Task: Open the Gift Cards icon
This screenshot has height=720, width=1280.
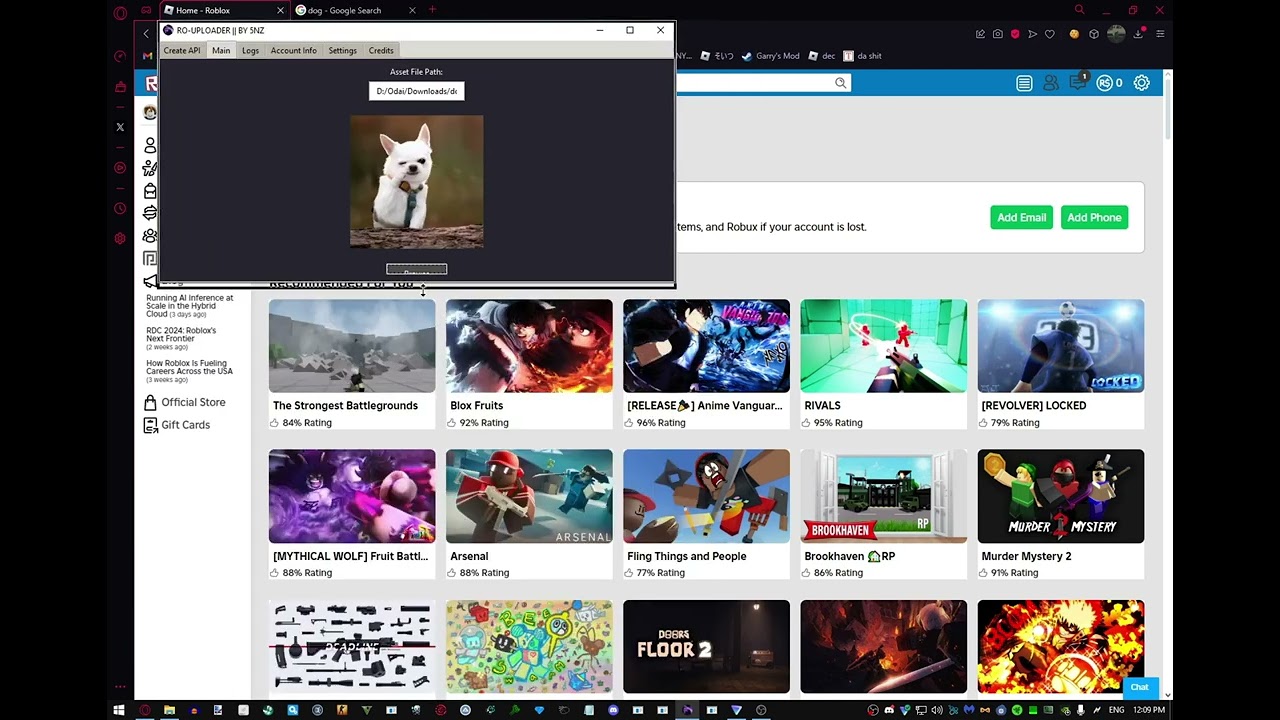Action: pyautogui.click(x=150, y=425)
